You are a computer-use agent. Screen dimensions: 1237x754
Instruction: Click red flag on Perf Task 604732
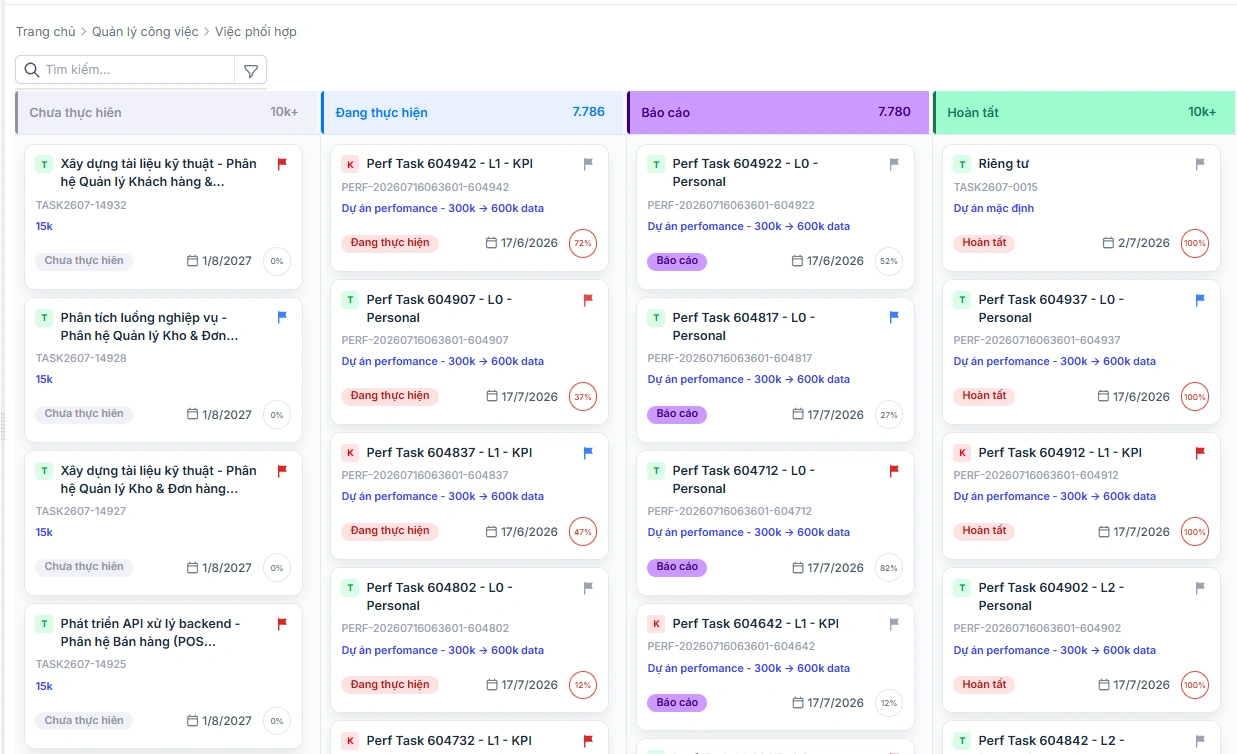(x=588, y=740)
